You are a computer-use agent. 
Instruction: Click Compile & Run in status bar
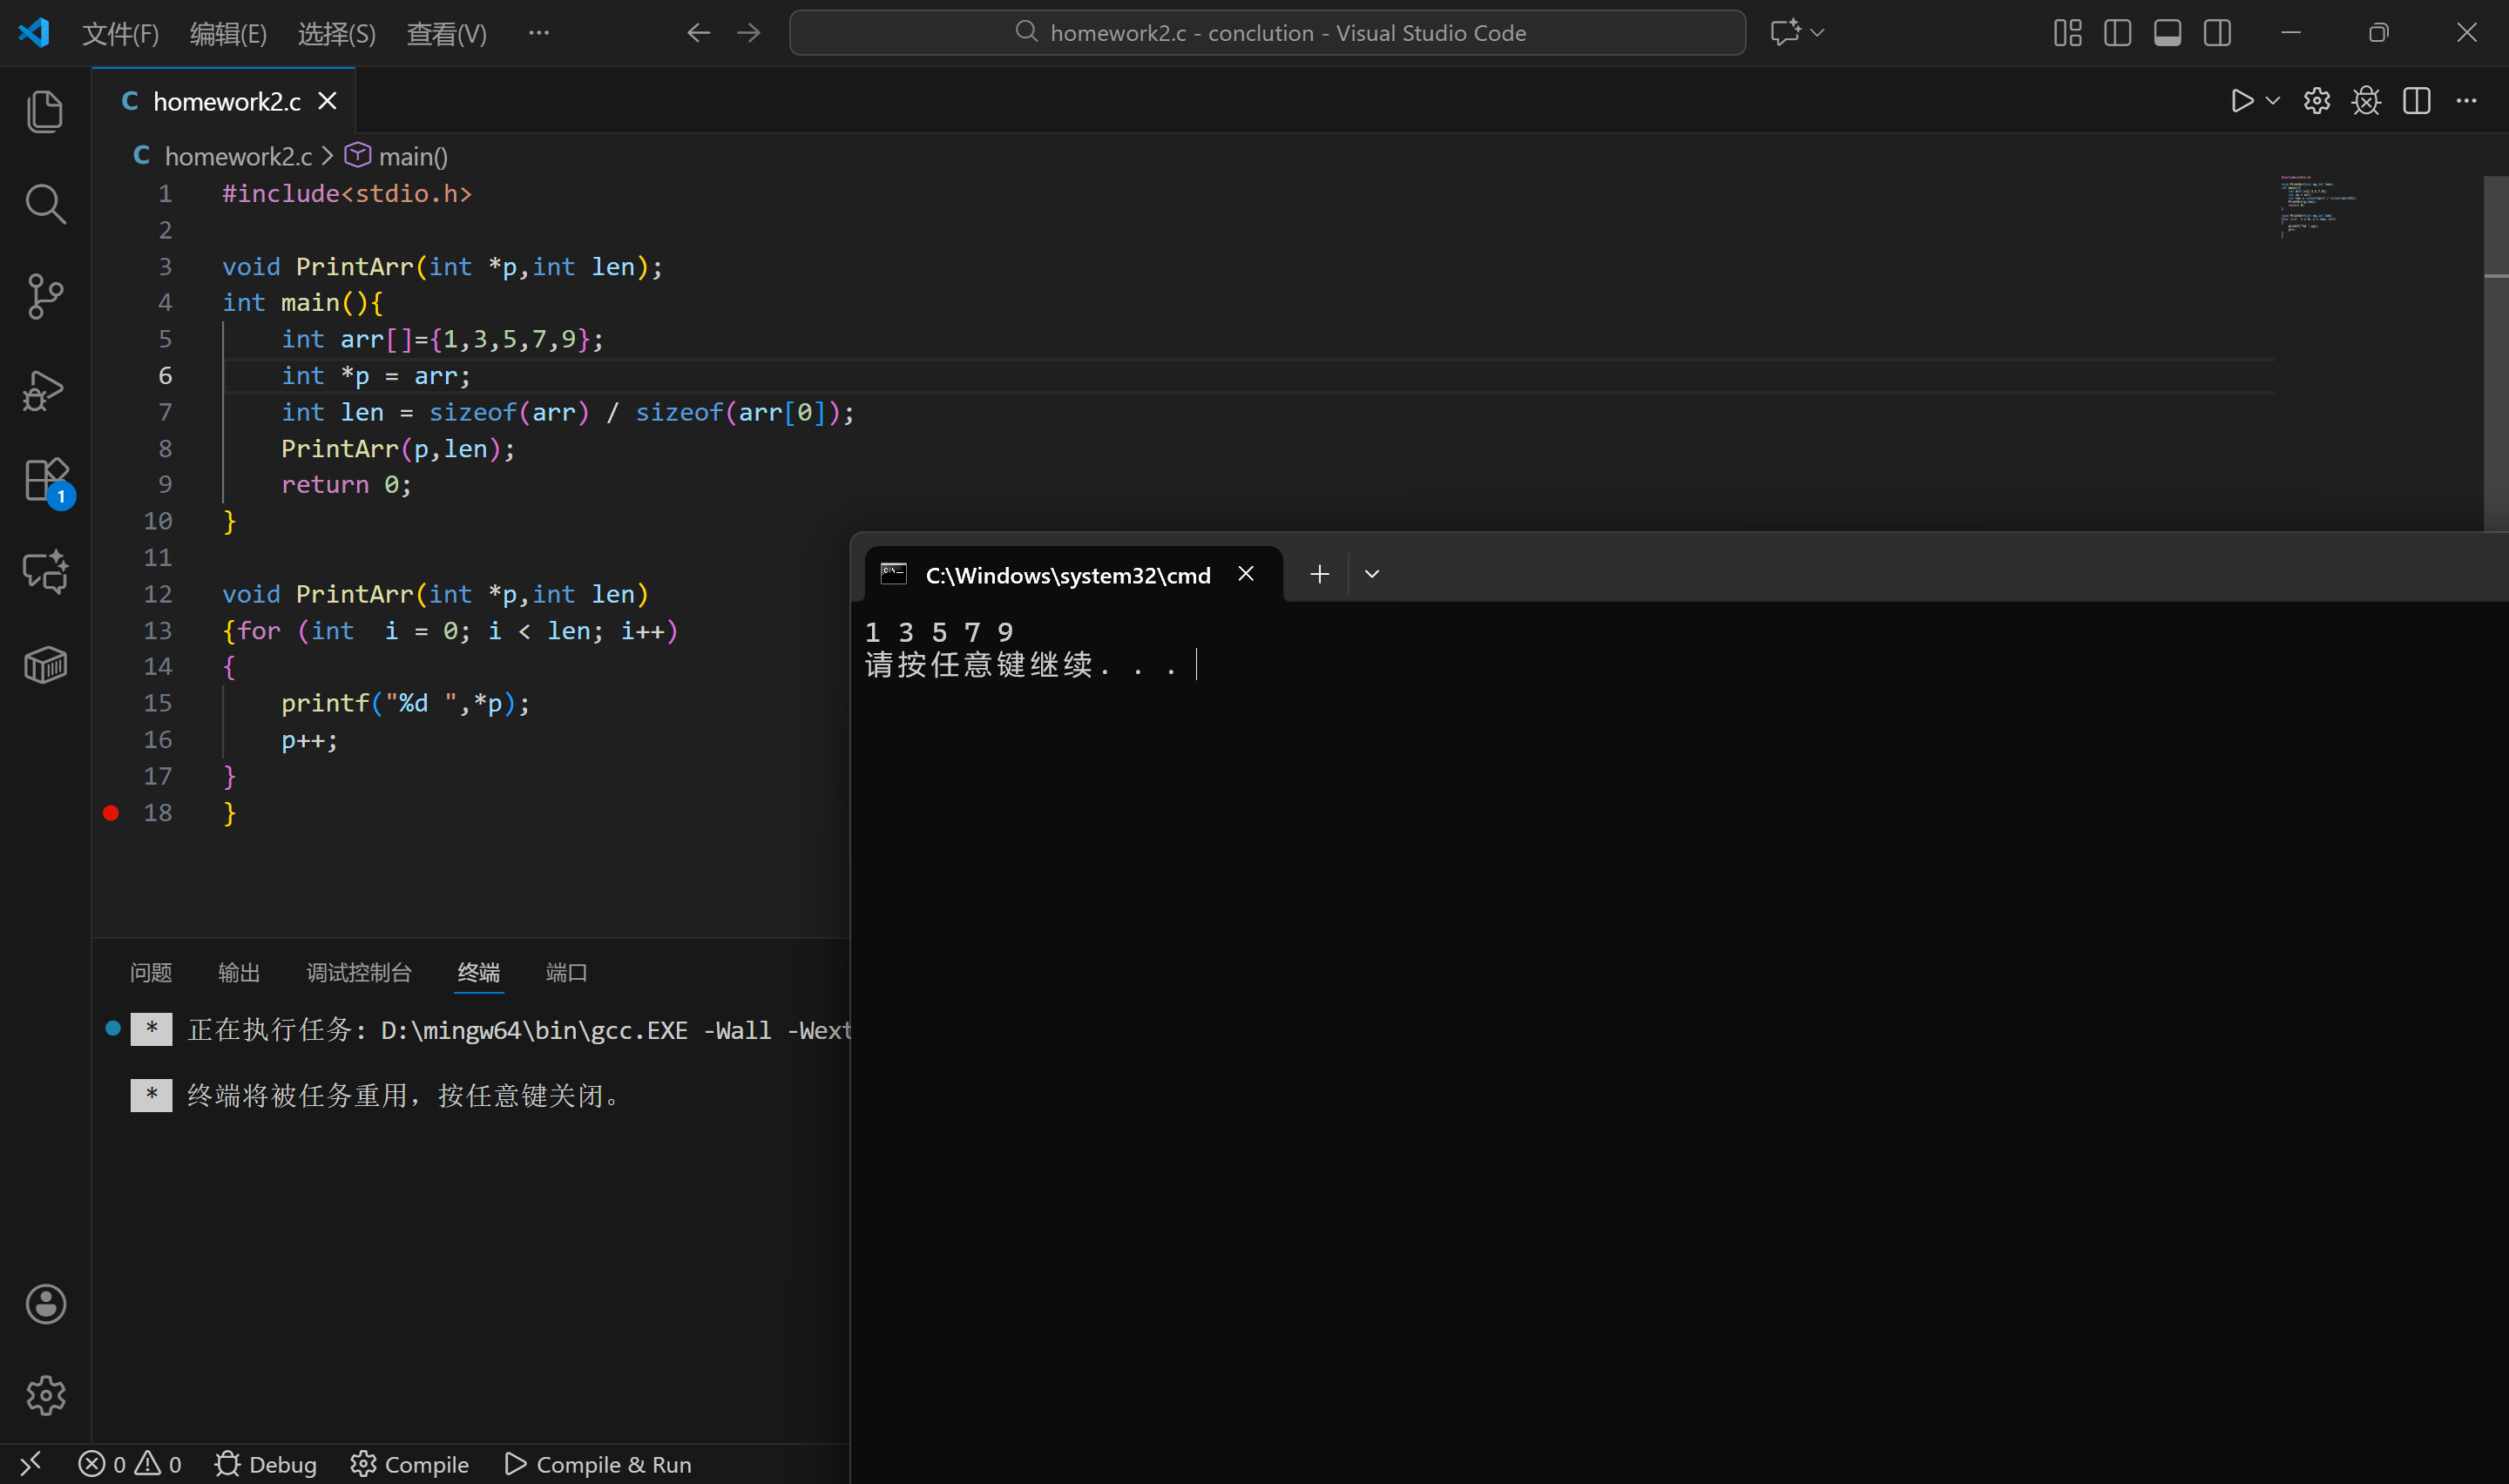click(x=598, y=1464)
